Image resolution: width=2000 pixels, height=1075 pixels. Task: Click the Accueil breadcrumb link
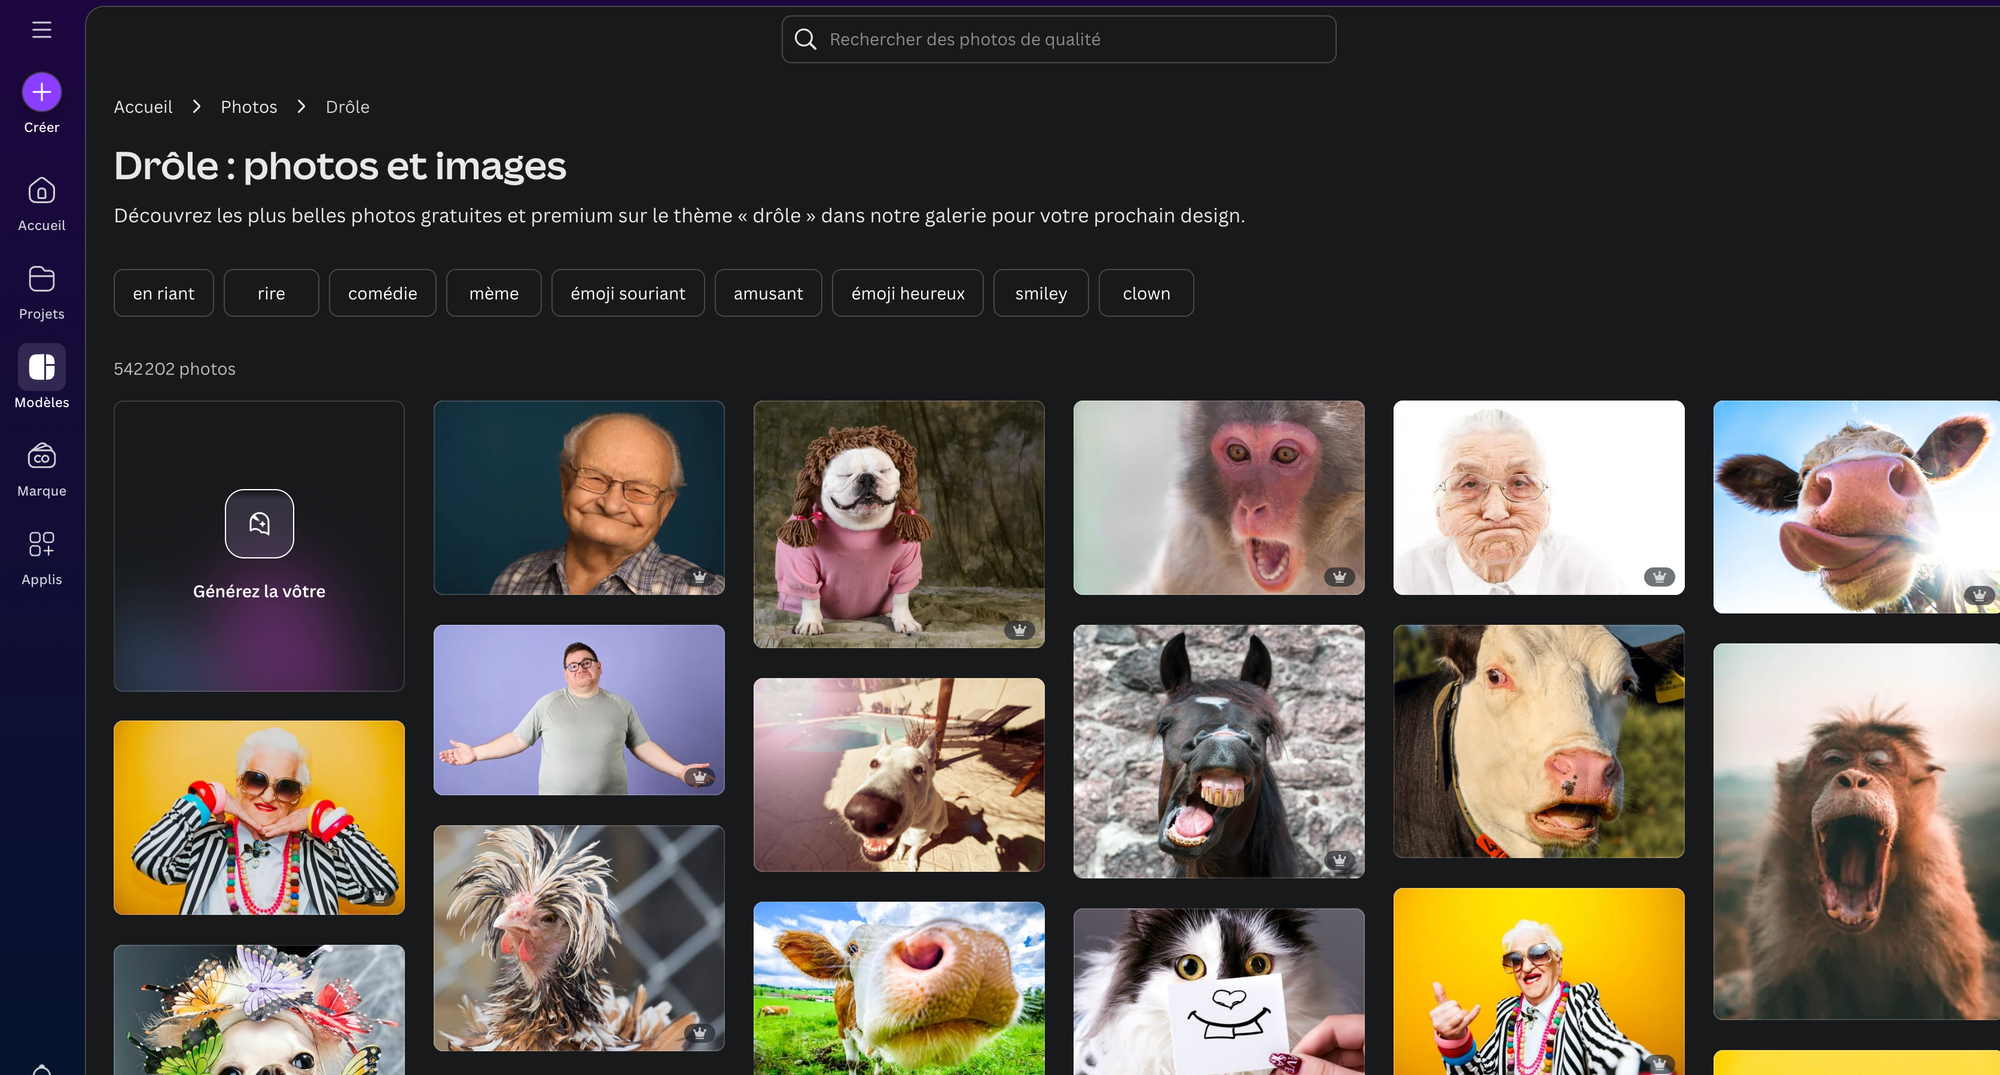click(143, 106)
